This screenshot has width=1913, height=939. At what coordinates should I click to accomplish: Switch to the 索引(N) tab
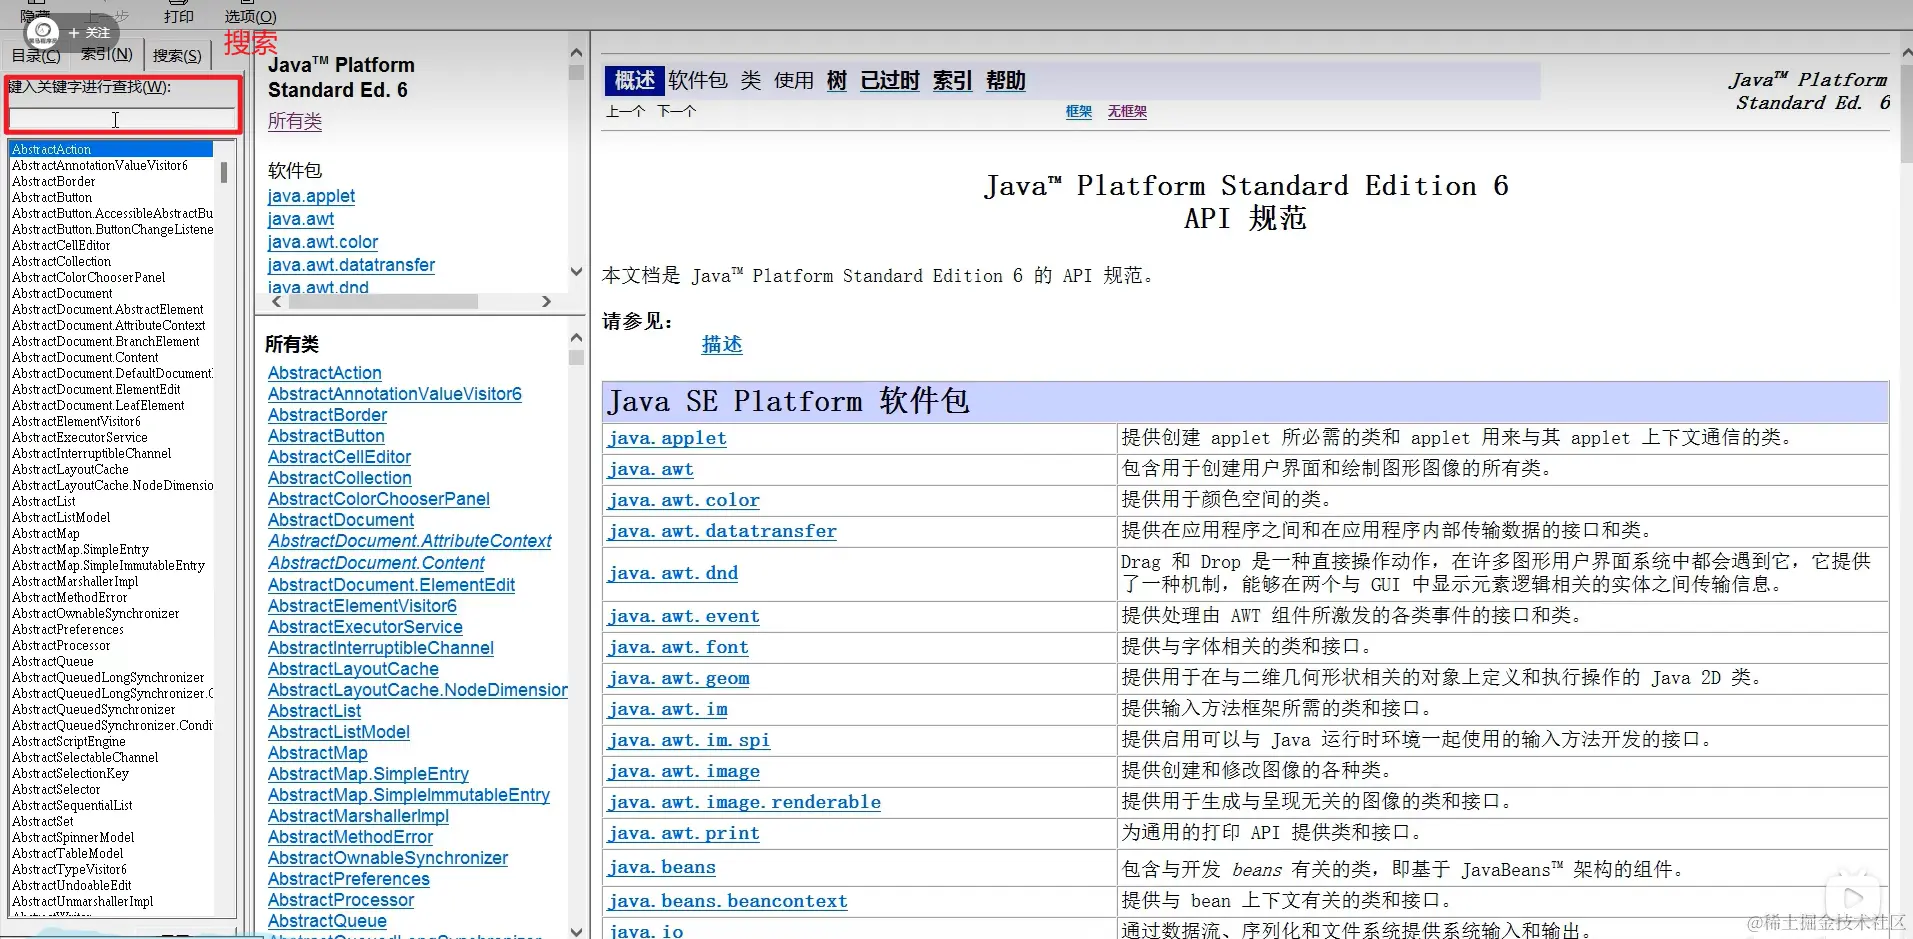point(106,54)
